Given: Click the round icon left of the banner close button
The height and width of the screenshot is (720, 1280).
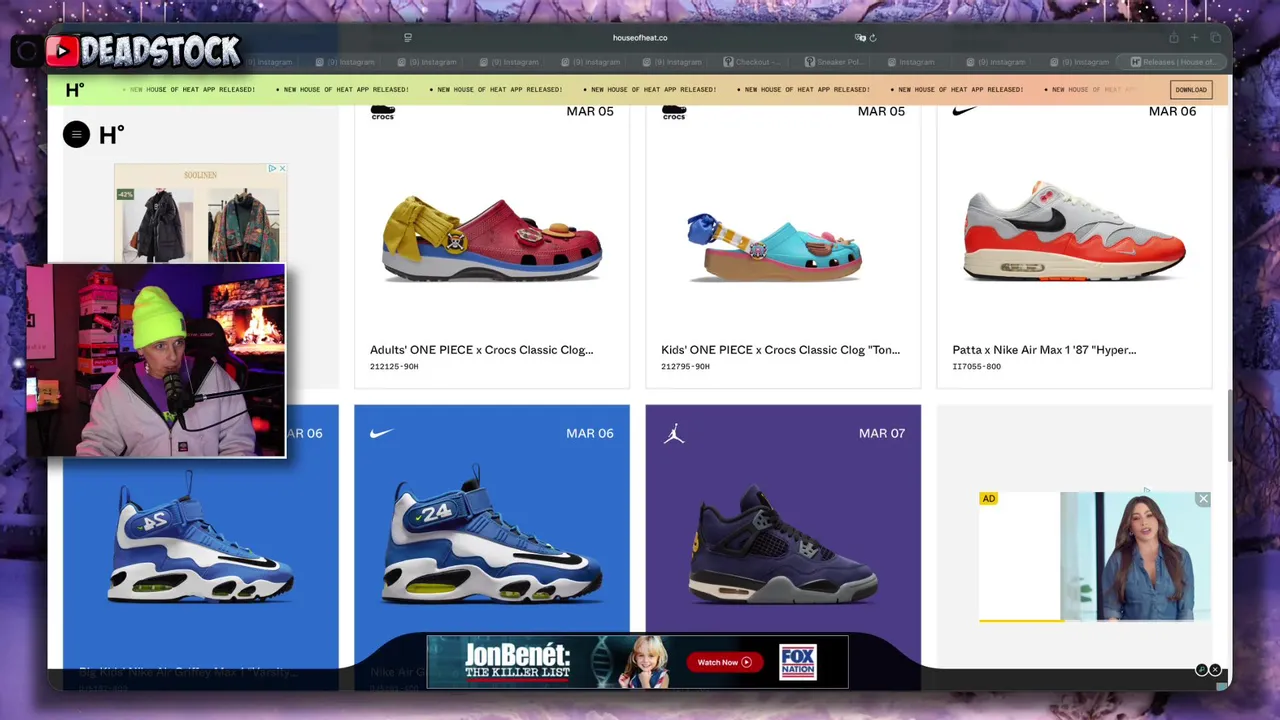Looking at the screenshot, I should pos(1202,670).
